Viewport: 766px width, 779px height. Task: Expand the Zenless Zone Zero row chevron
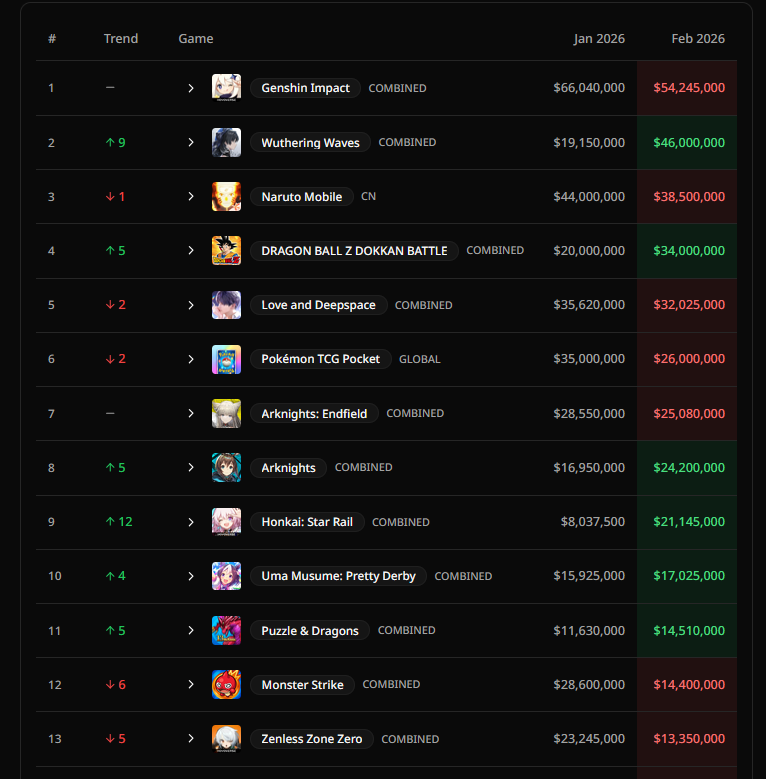(191, 739)
